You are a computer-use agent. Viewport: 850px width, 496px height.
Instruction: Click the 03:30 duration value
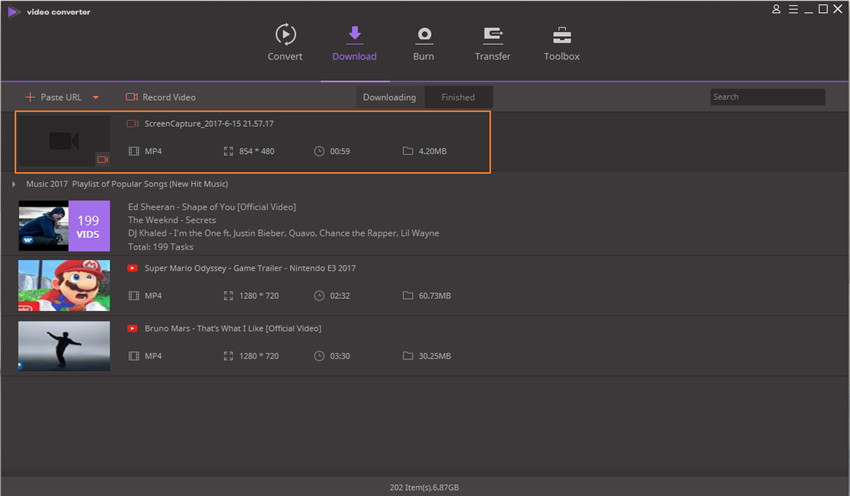tap(340, 356)
